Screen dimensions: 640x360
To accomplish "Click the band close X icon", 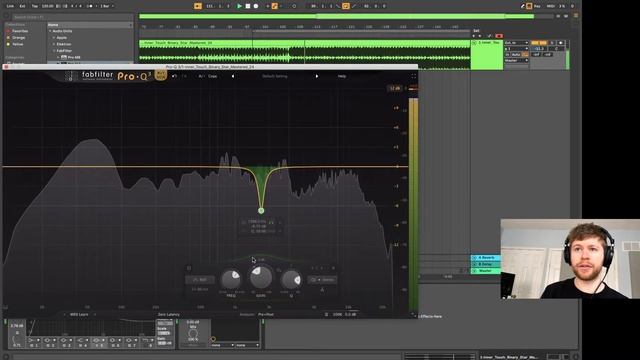I will (x=333, y=268).
